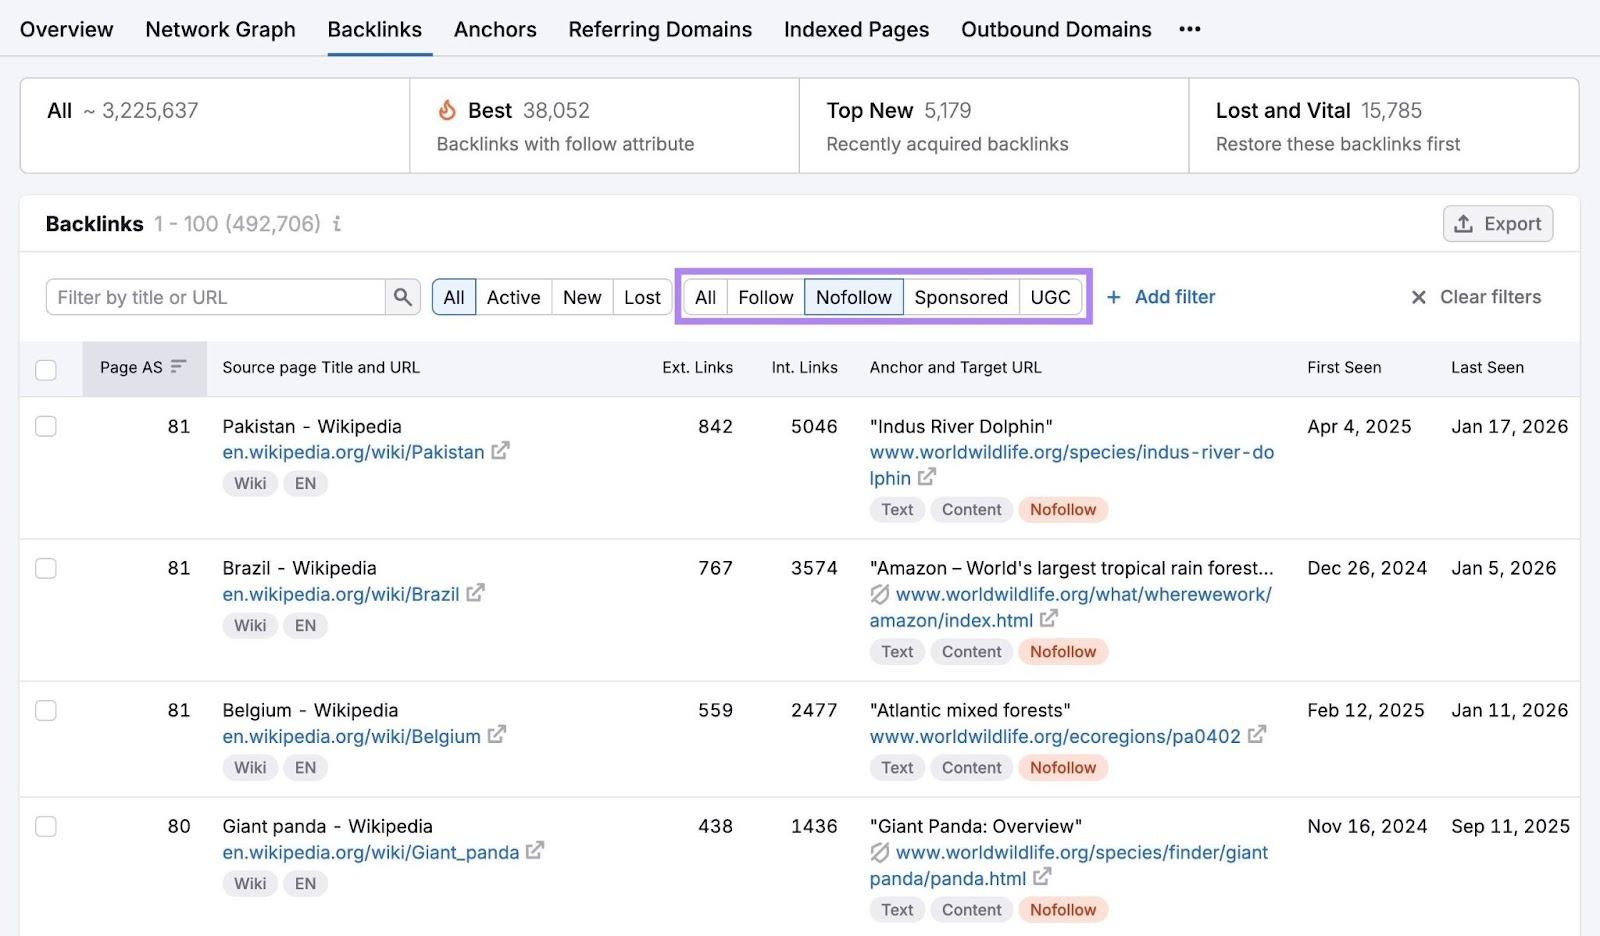
Task: Click the sort icon on Page AS column
Action: [176, 366]
